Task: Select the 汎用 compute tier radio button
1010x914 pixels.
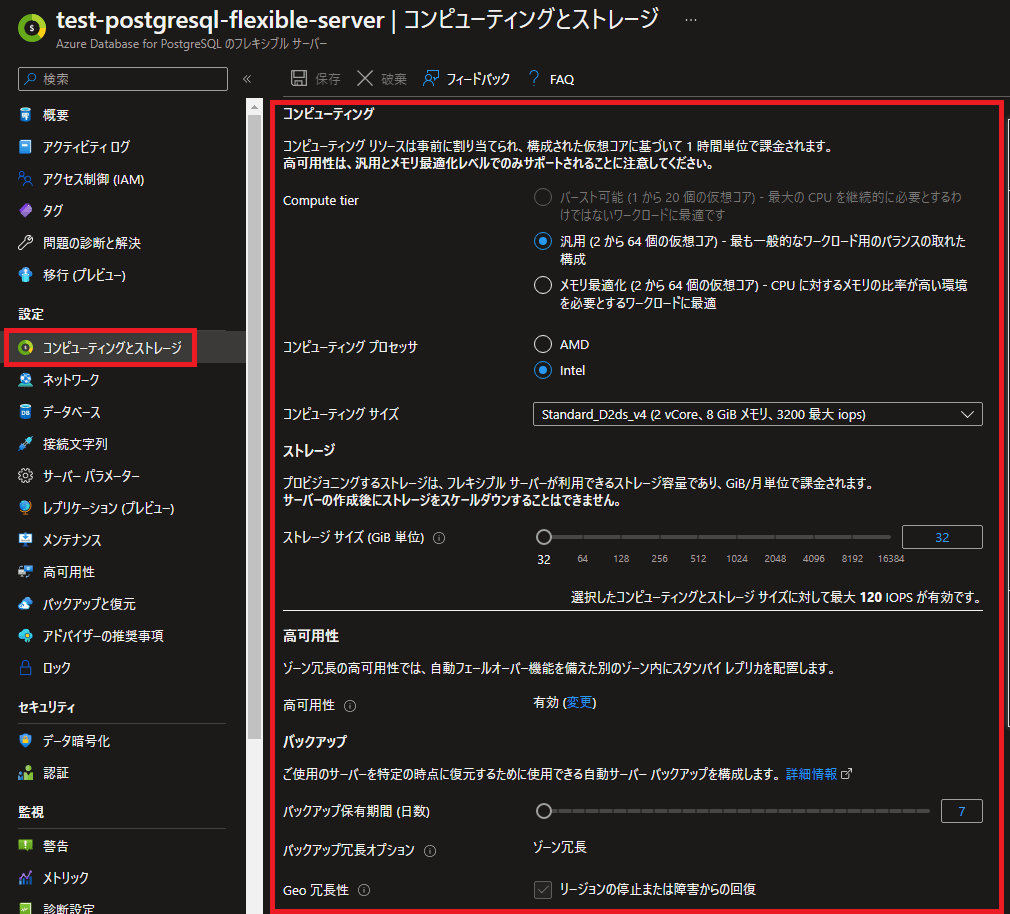Action: coord(543,242)
